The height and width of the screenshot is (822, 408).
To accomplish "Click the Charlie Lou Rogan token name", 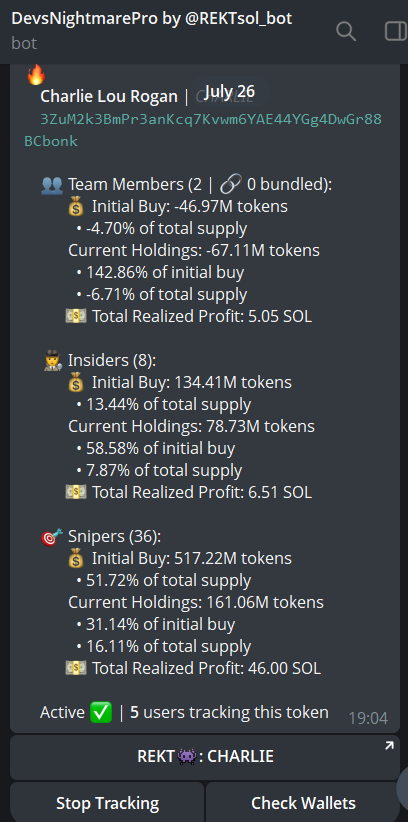I will (x=109, y=96).
